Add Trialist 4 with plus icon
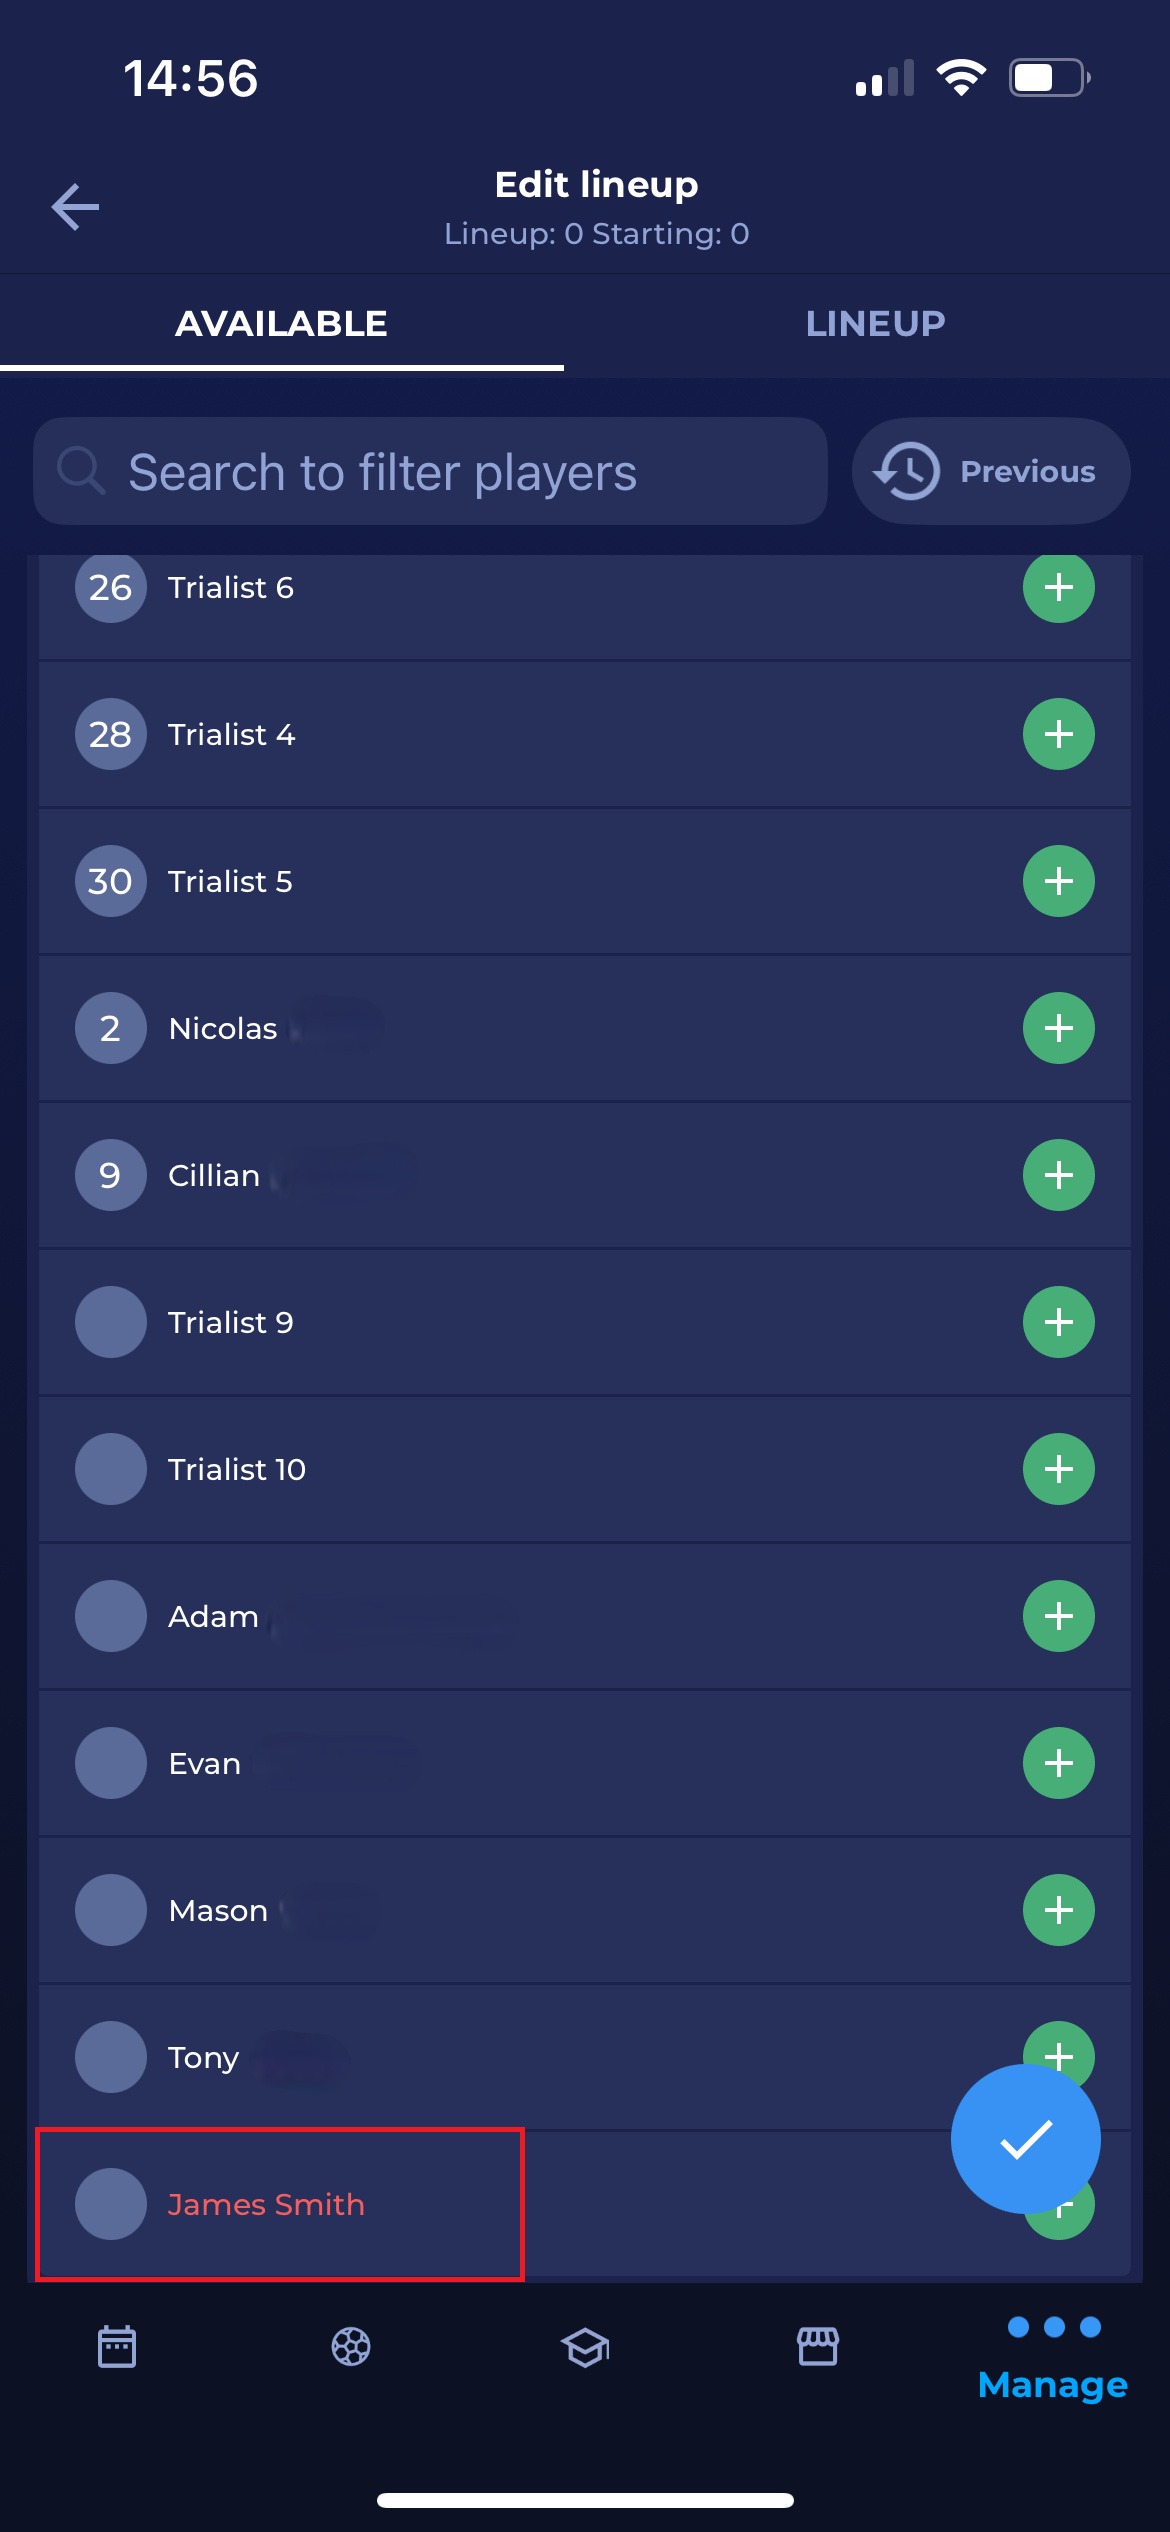 point(1058,735)
